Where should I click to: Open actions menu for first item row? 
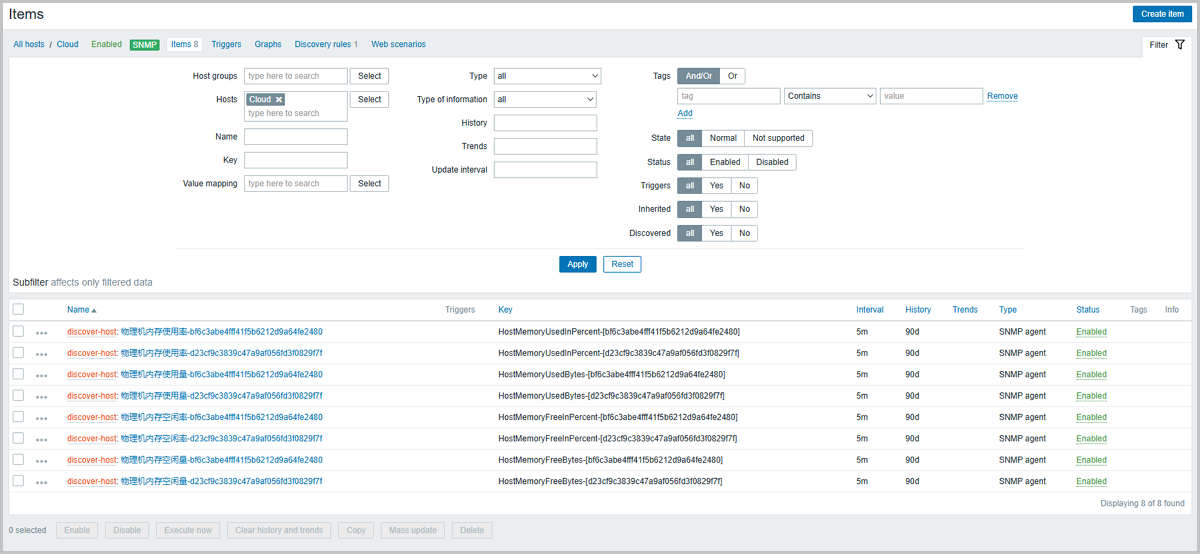(41, 333)
